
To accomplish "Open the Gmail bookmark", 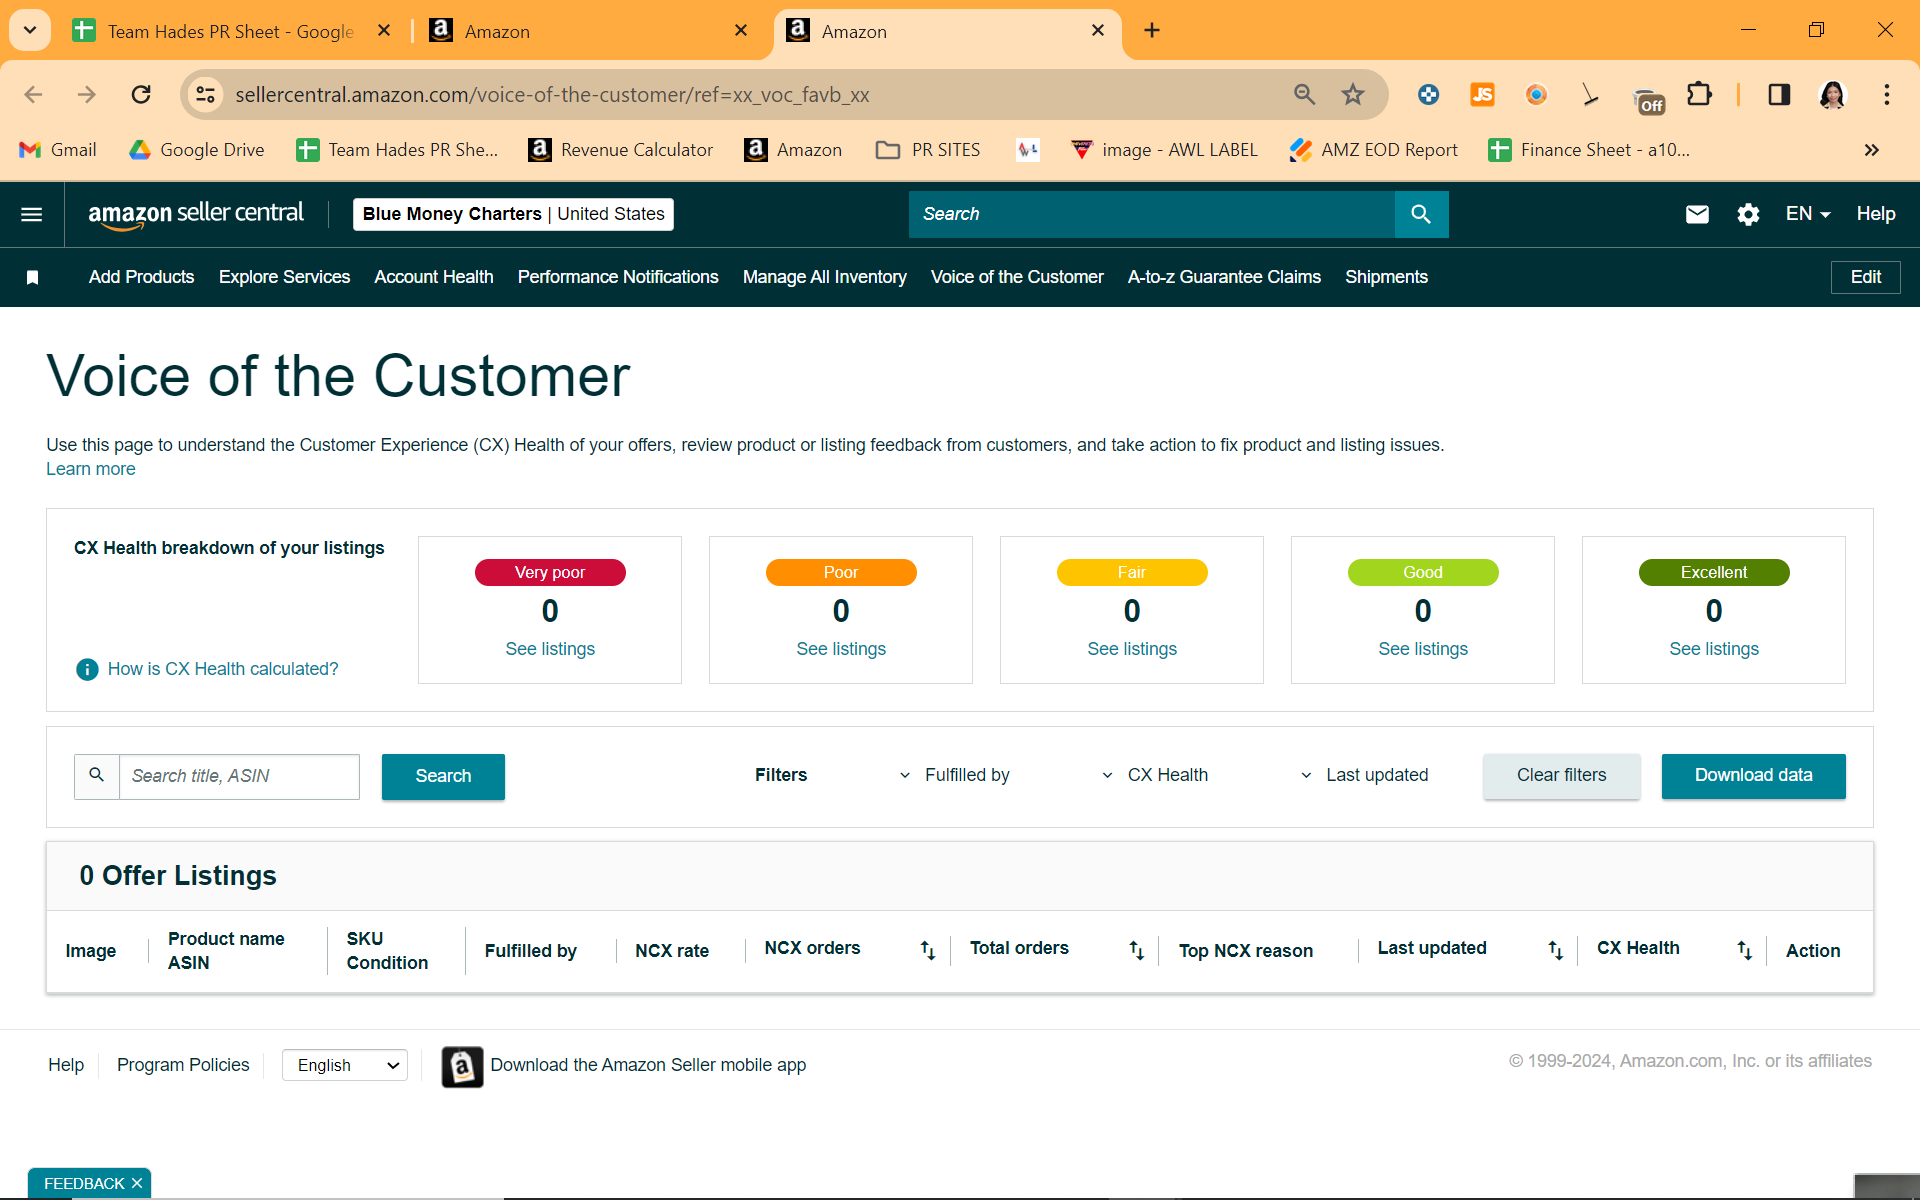I will [58, 150].
